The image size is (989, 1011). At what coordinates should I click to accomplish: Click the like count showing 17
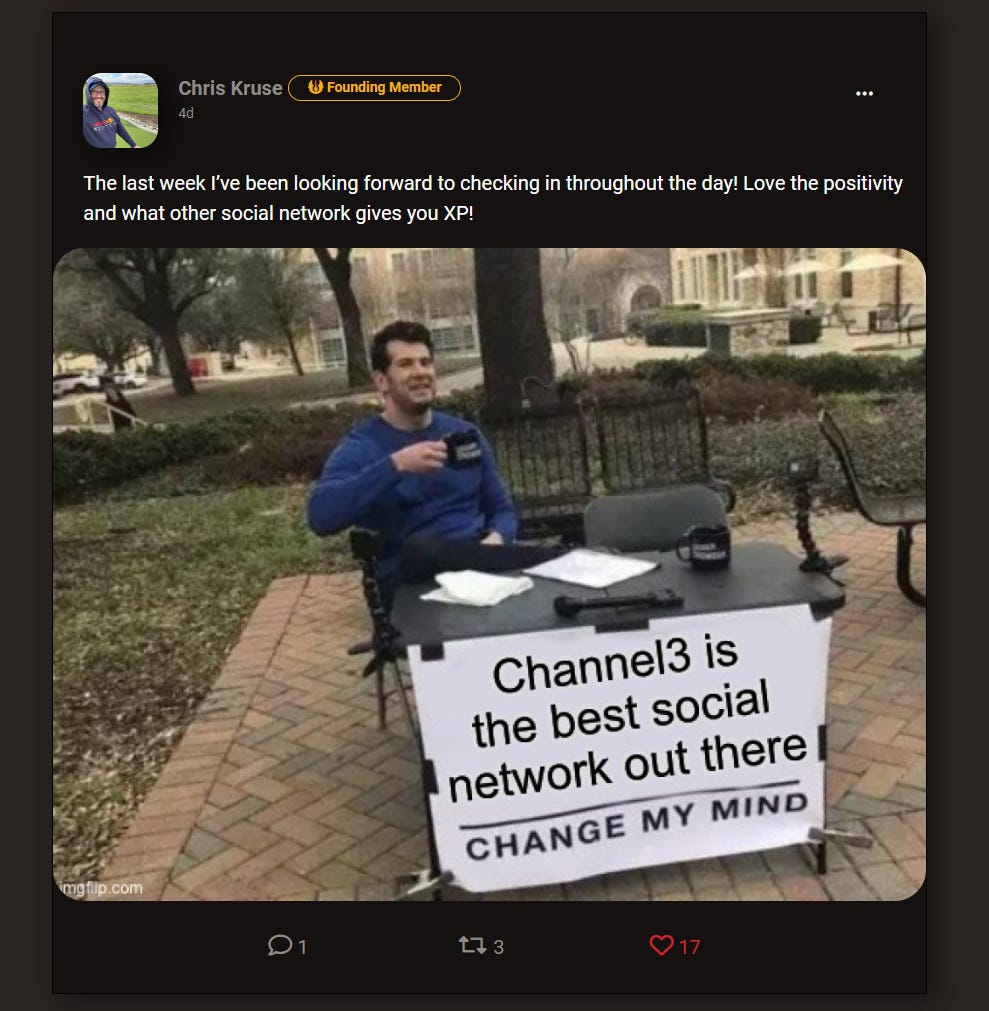click(689, 947)
